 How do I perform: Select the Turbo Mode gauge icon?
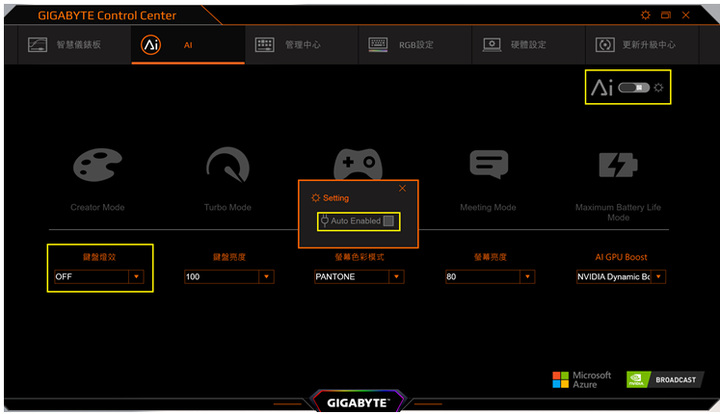click(228, 163)
